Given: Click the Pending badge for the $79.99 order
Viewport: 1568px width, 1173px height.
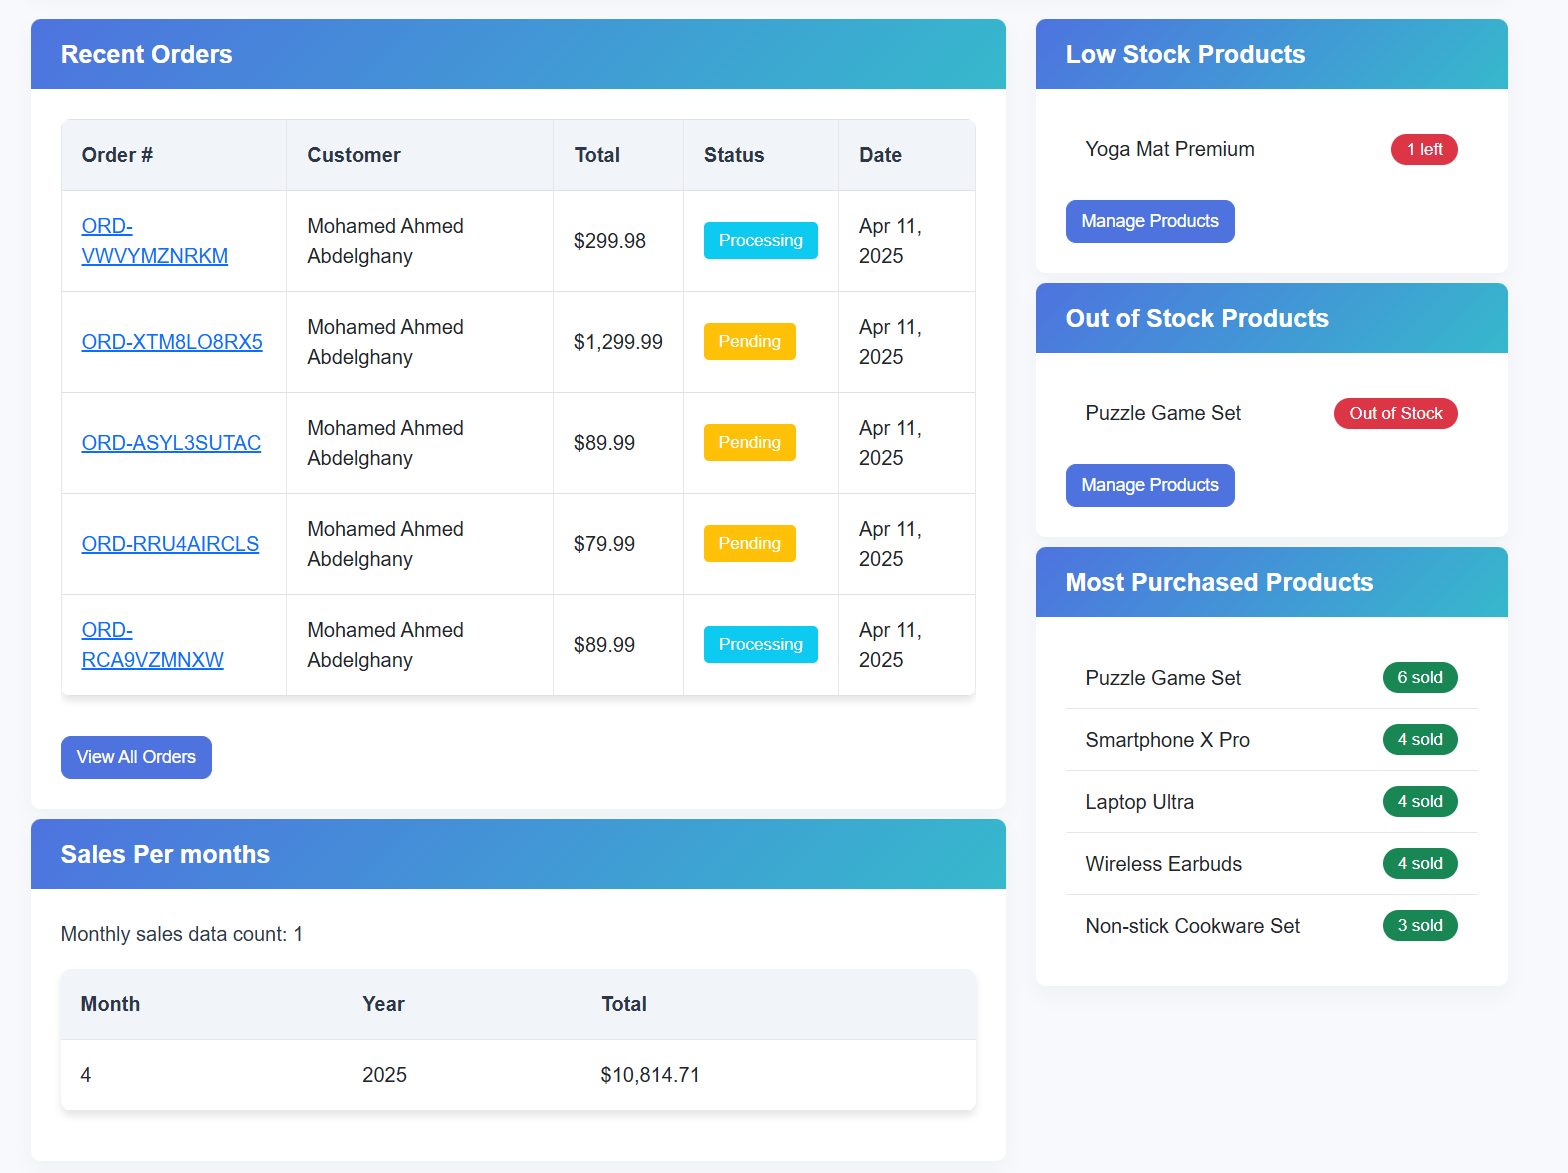Looking at the screenshot, I should coord(749,543).
